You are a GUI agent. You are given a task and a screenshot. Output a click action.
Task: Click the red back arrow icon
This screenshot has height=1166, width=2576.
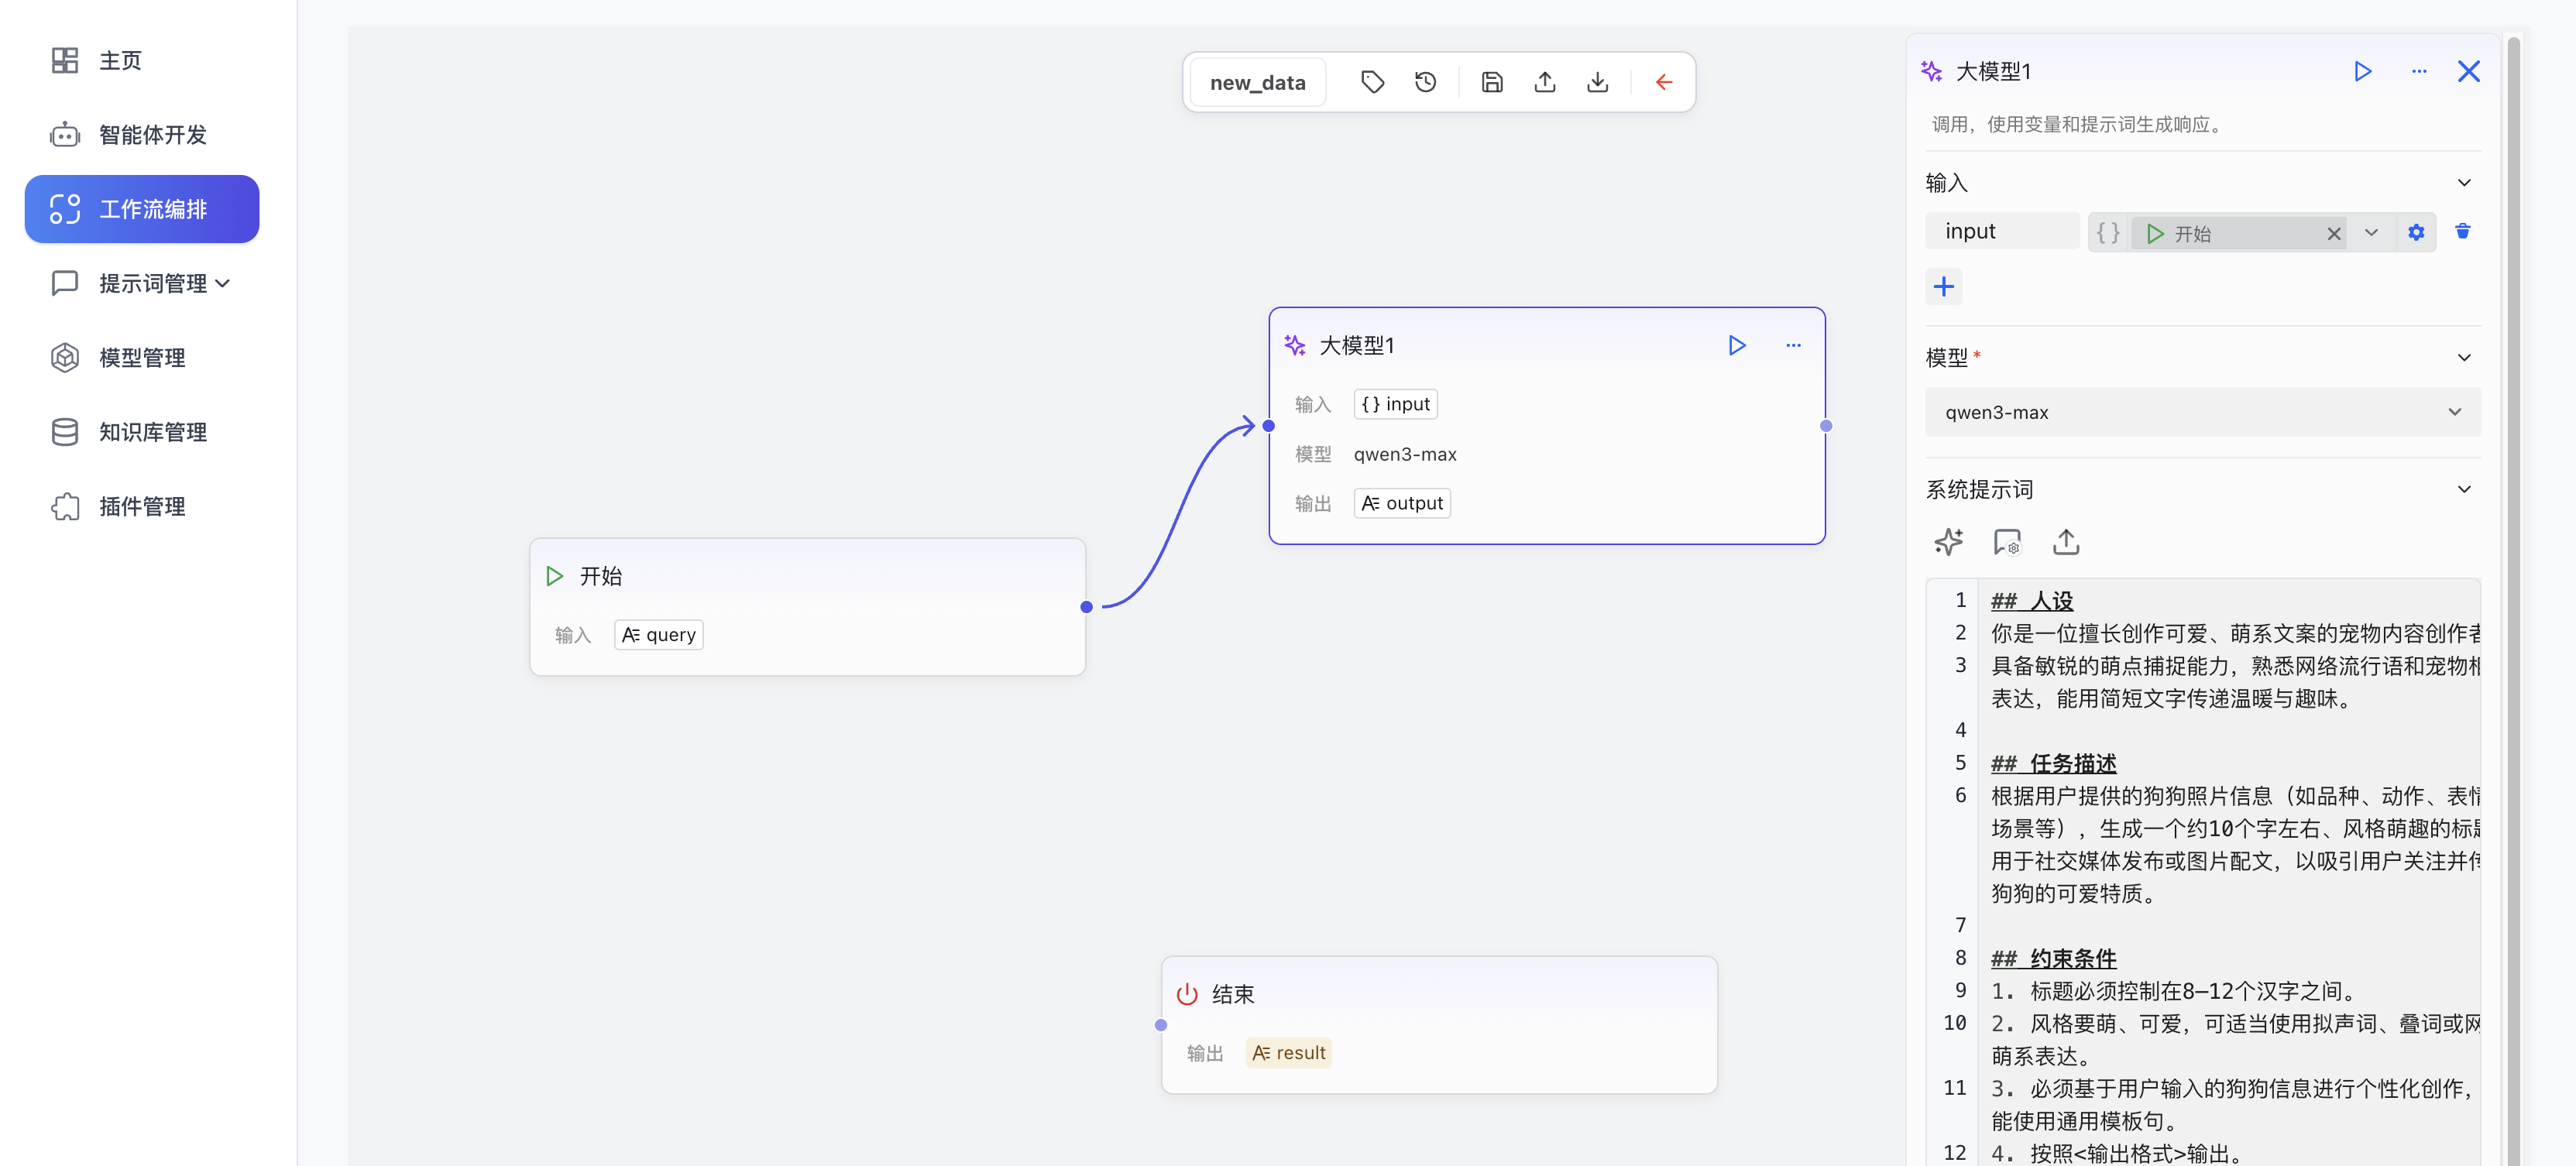click(1663, 82)
